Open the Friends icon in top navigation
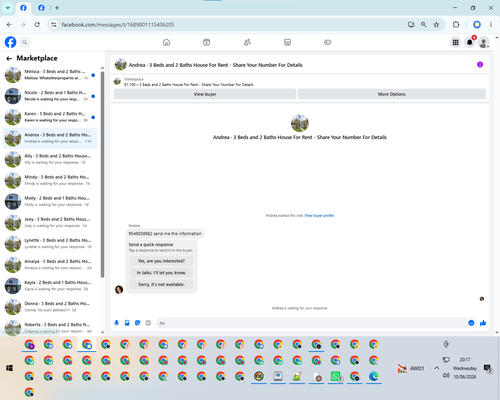The height and width of the screenshot is (400, 500). pyautogui.click(x=247, y=42)
